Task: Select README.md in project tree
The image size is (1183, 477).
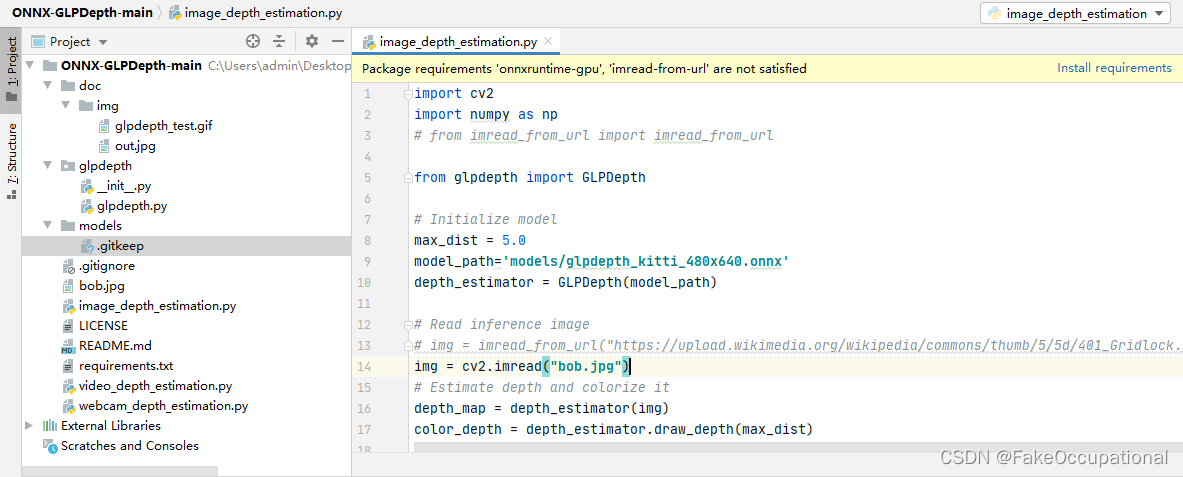Action: coord(115,346)
